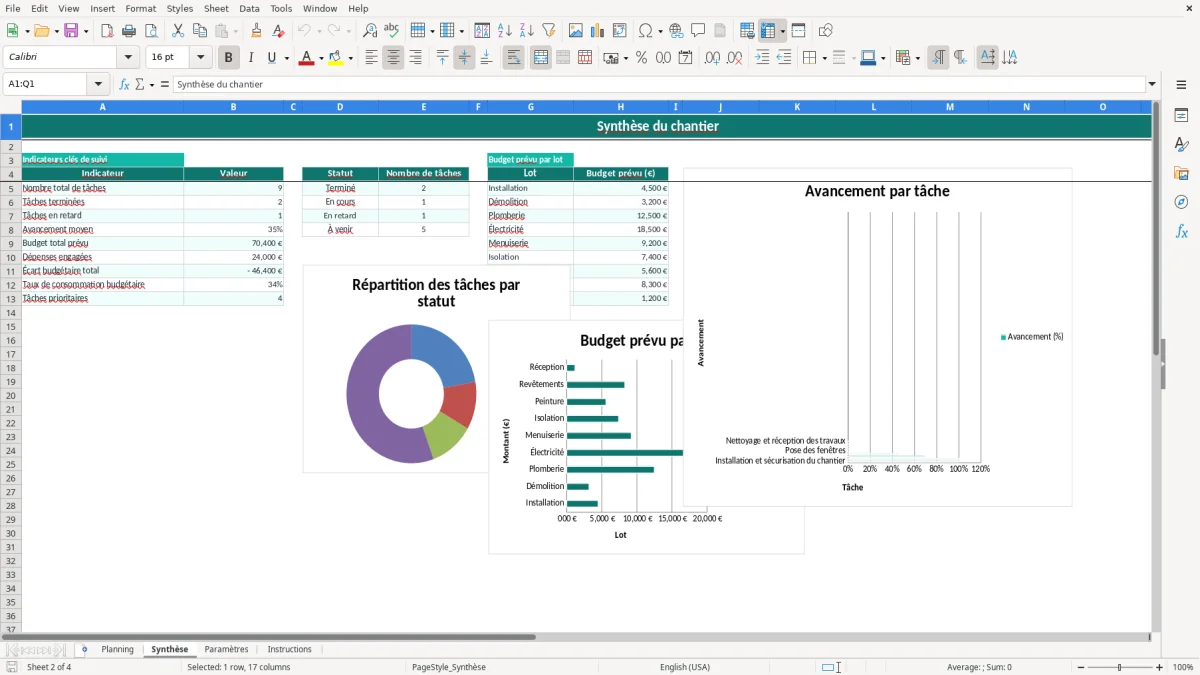Viewport: 1200px width, 675px height.
Task: Click the Define Print Area icon
Action: pyautogui.click(x=747, y=31)
